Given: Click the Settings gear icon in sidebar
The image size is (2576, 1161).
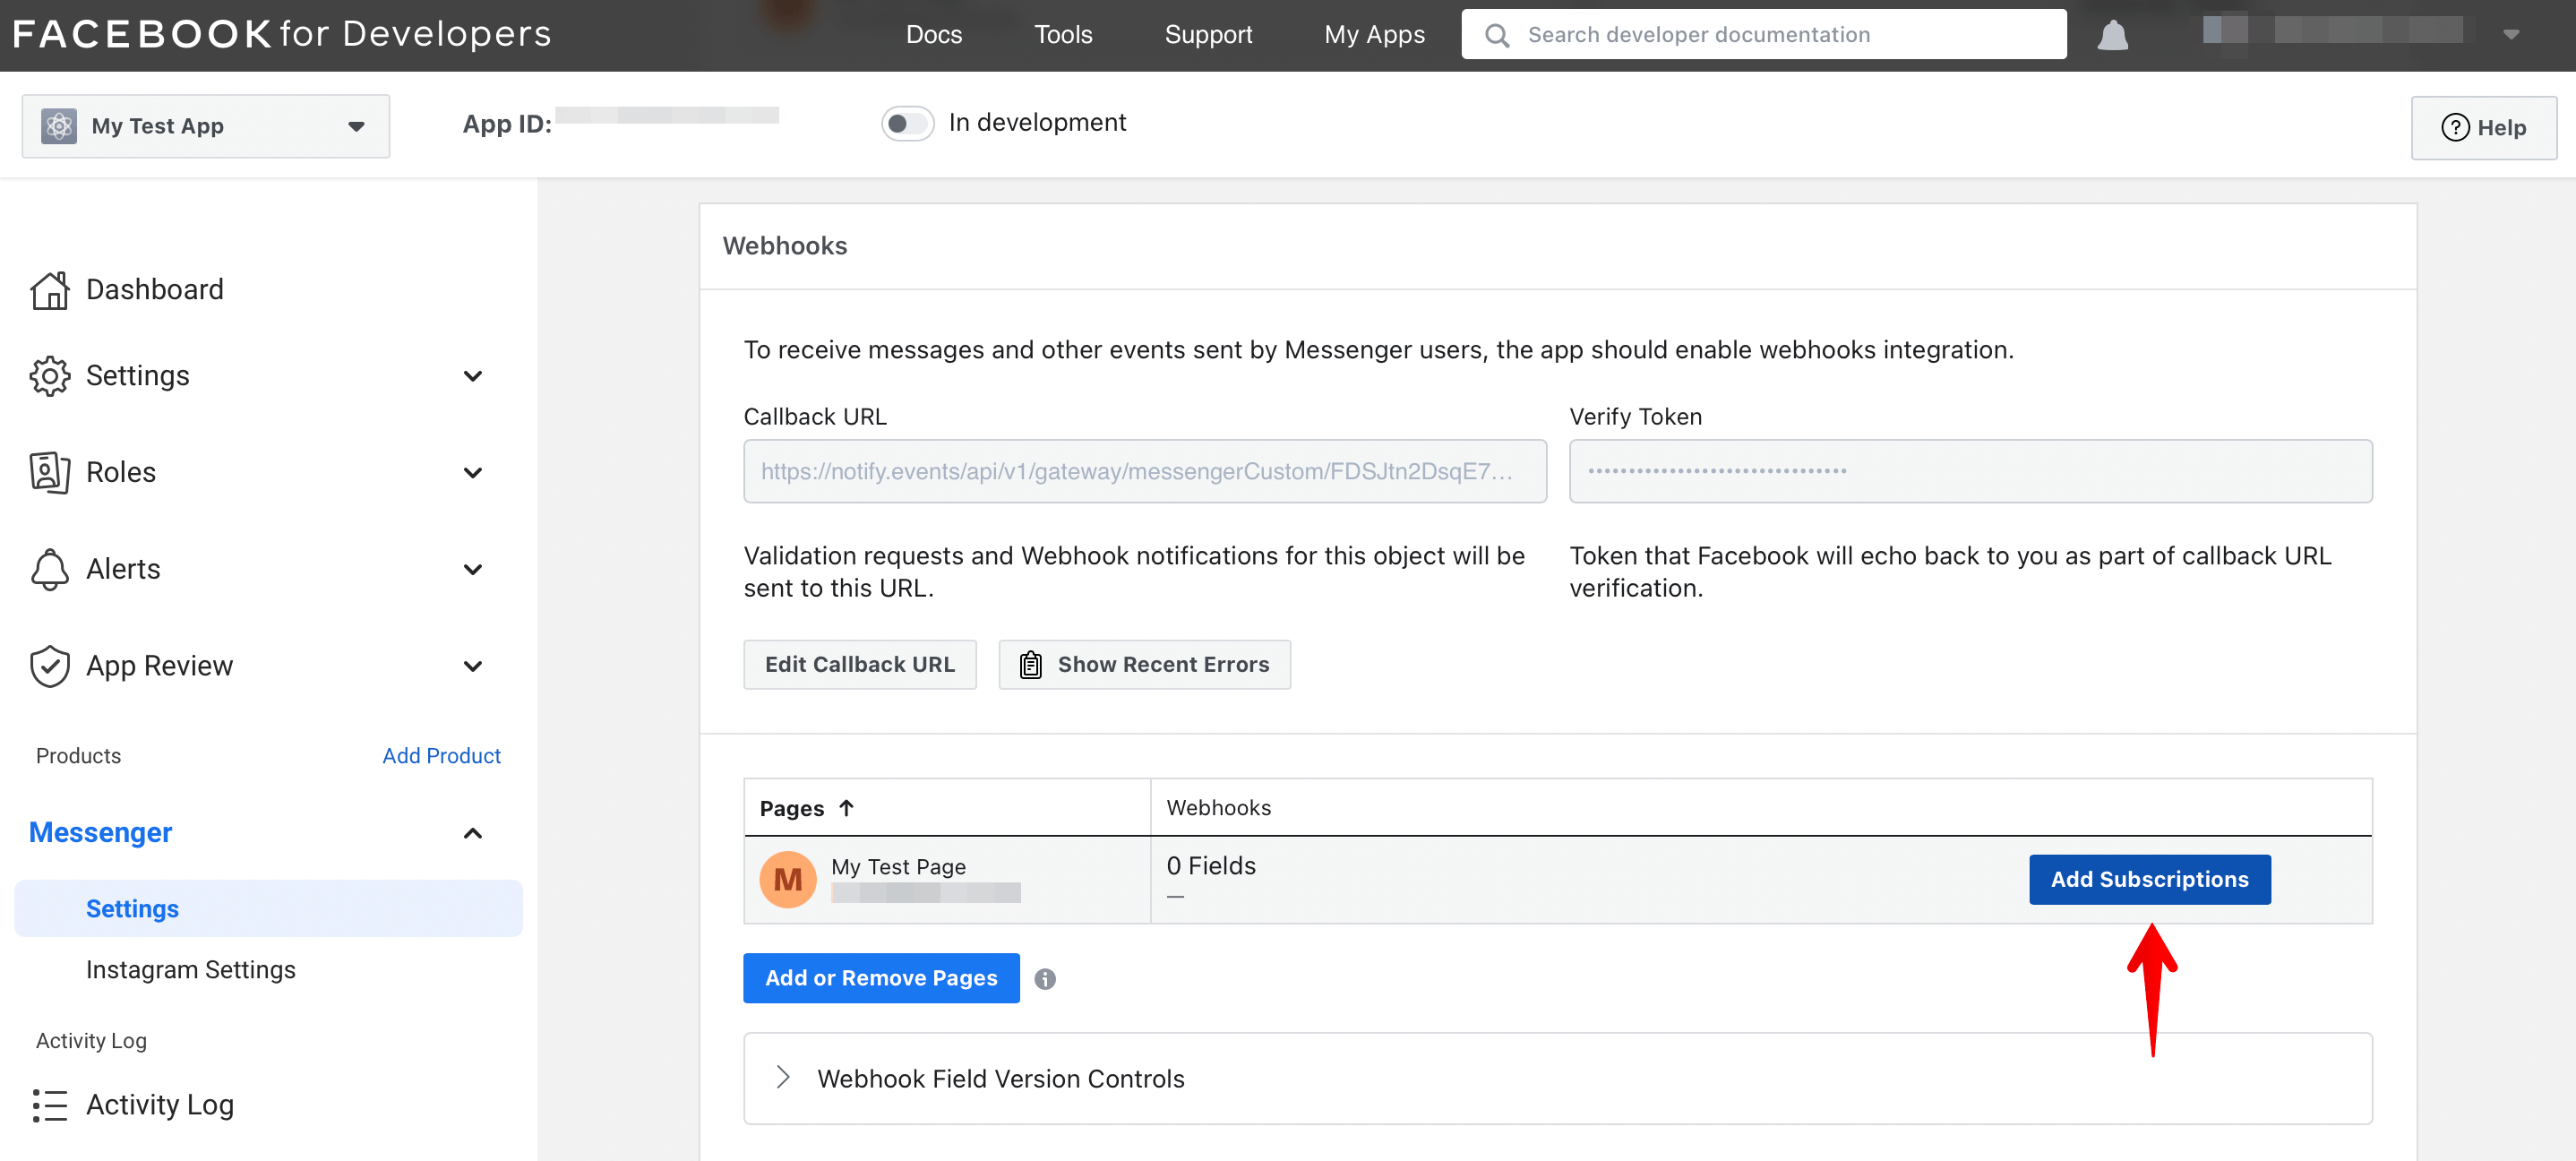Looking at the screenshot, I should (x=49, y=376).
